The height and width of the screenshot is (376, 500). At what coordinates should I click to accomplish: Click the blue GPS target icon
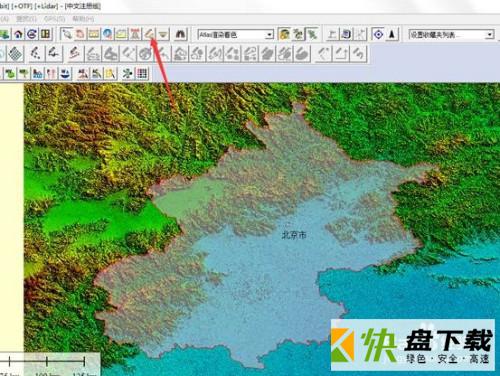[x=378, y=34]
